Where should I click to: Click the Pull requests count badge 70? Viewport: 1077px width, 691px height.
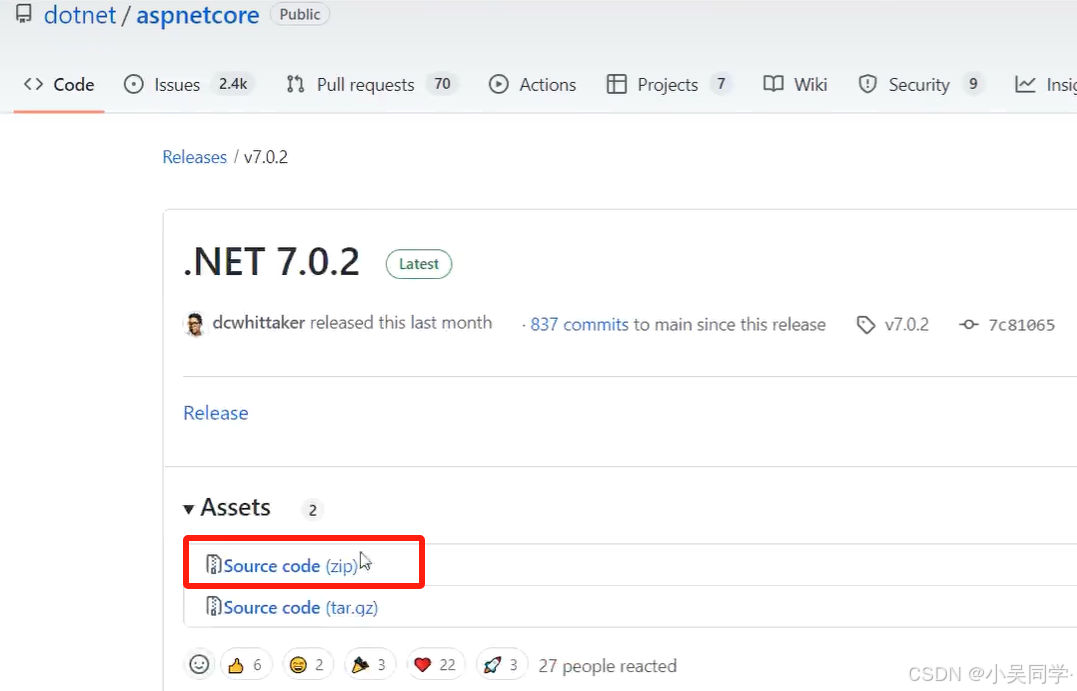pos(442,84)
